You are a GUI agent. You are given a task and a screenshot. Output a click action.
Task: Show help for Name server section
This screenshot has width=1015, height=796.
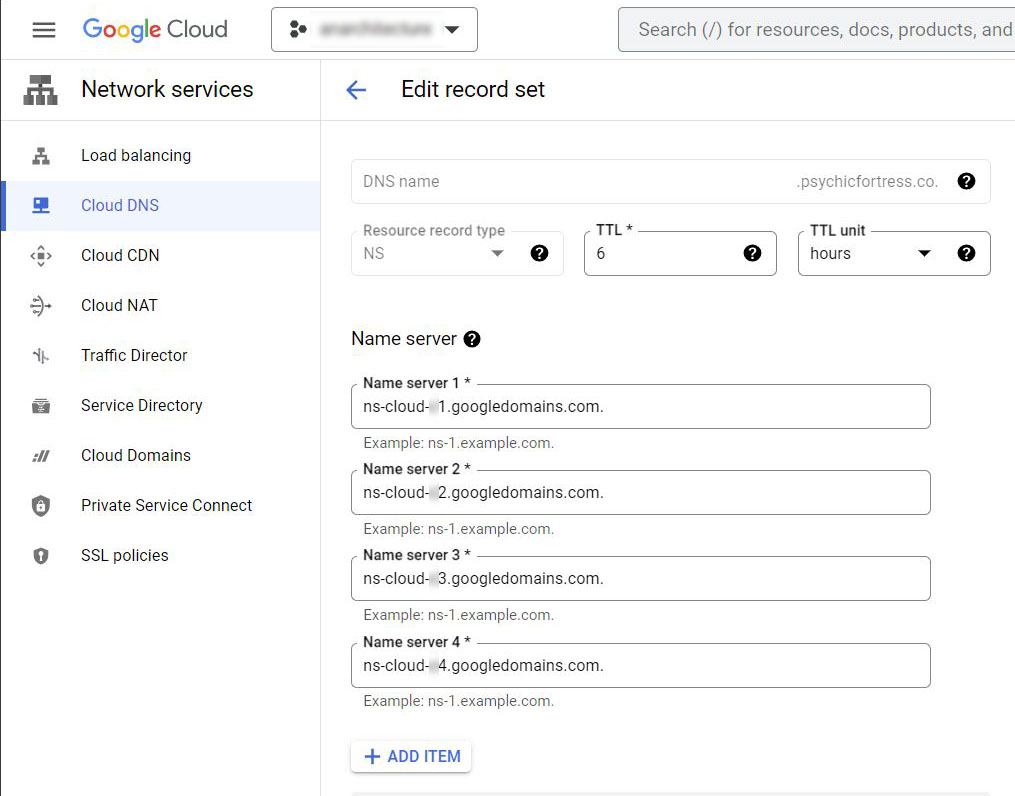[472, 339]
